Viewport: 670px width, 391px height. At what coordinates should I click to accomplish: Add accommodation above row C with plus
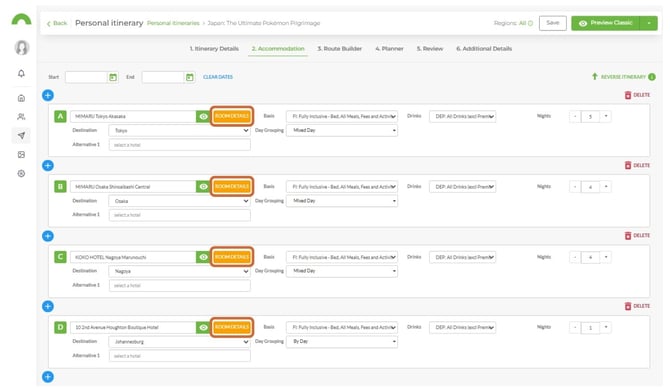(x=48, y=236)
